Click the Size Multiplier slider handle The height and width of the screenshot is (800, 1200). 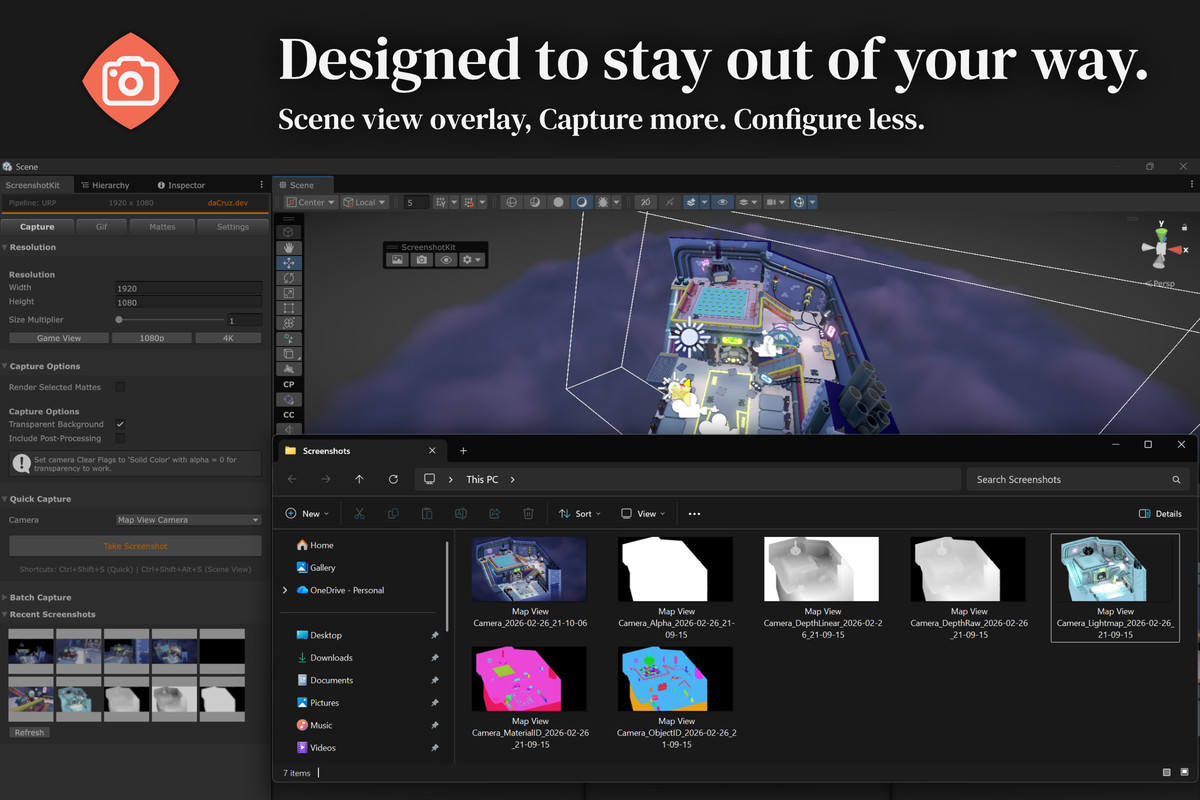pyautogui.click(x=119, y=320)
